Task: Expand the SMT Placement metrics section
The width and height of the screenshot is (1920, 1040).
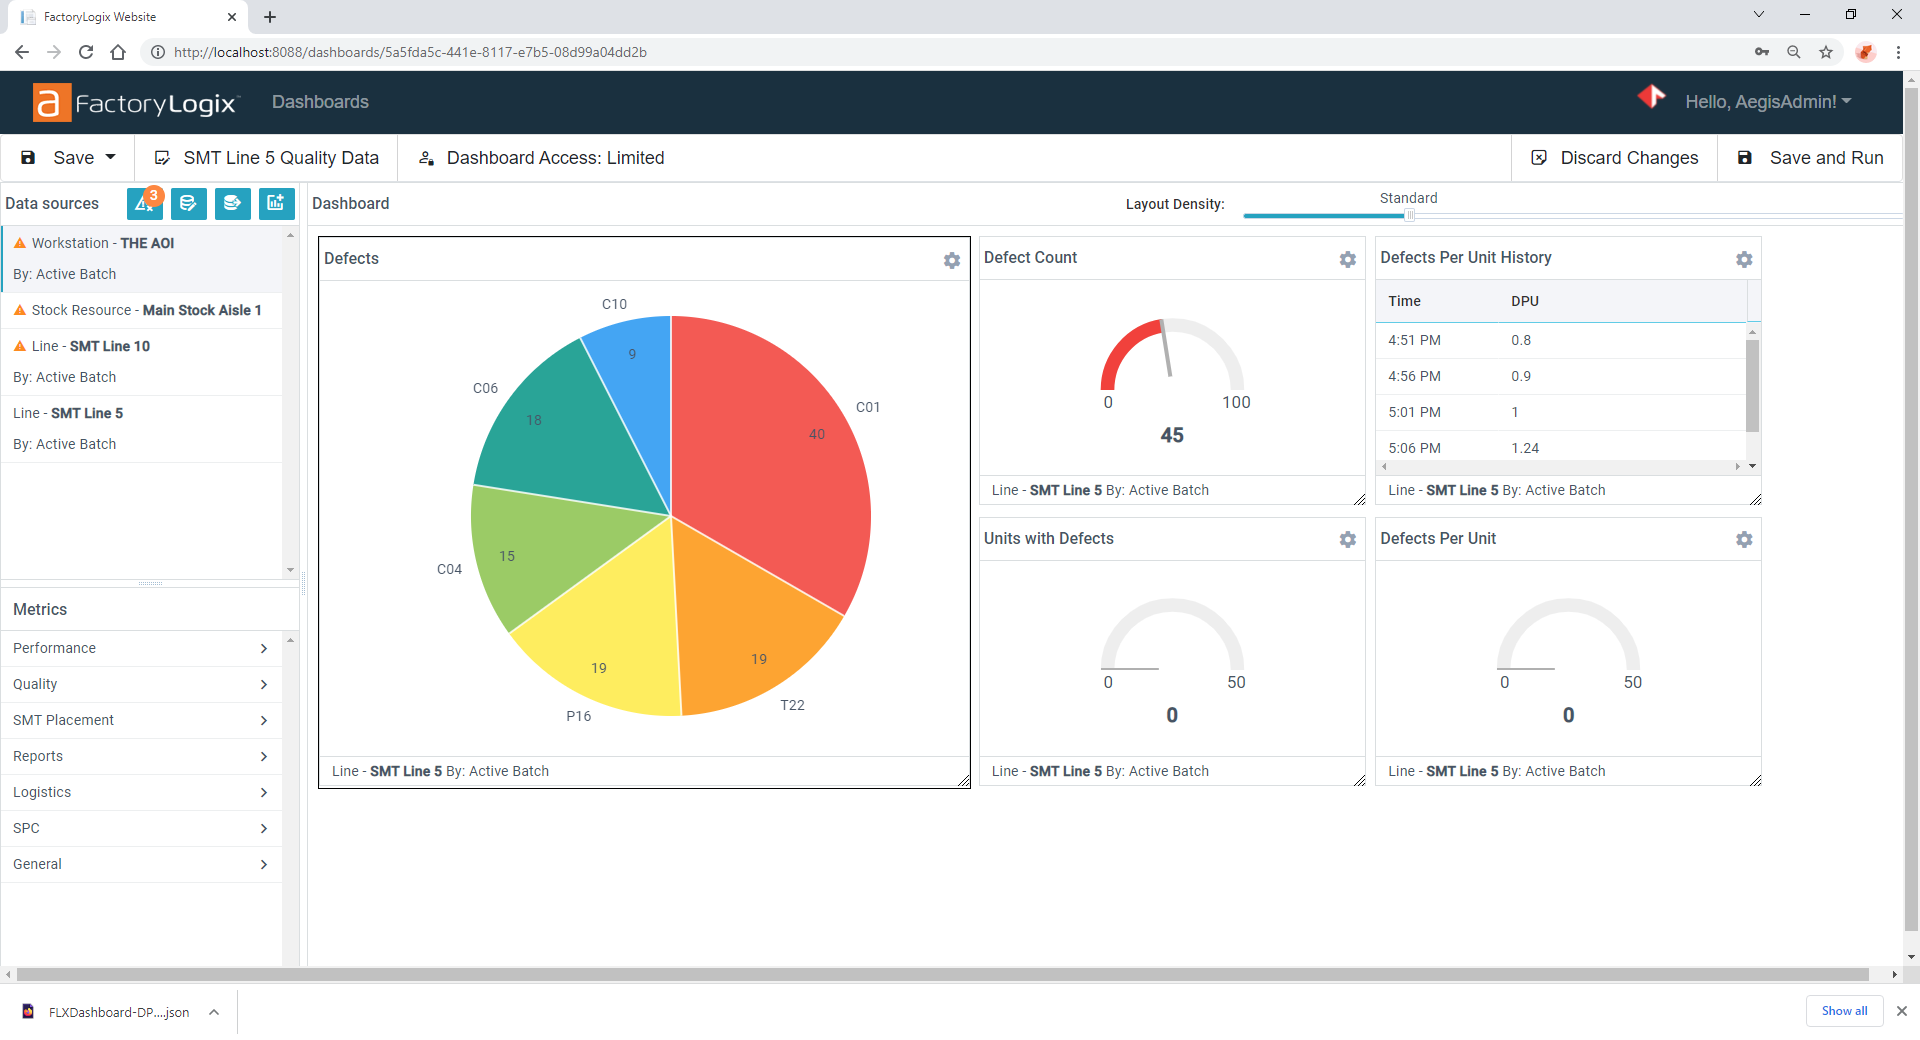Action: pyautogui.click(x=140, y=720)
